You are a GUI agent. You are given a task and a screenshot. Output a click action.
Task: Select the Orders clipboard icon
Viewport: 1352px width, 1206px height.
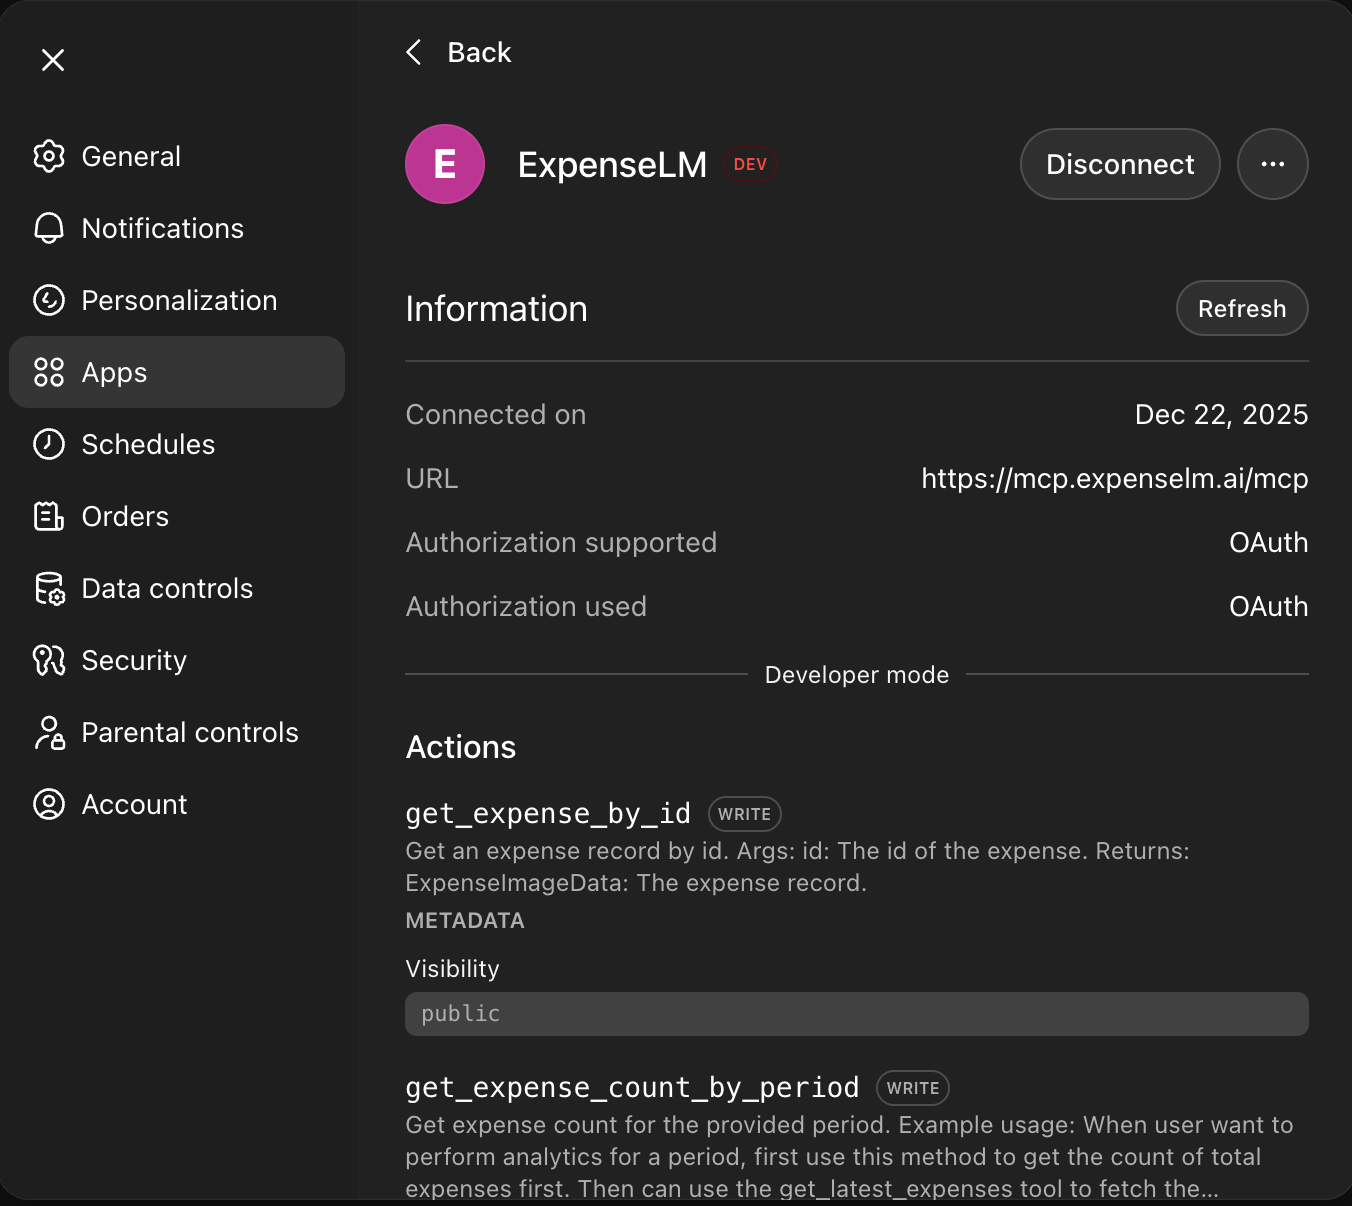click(x=48, y=516)
